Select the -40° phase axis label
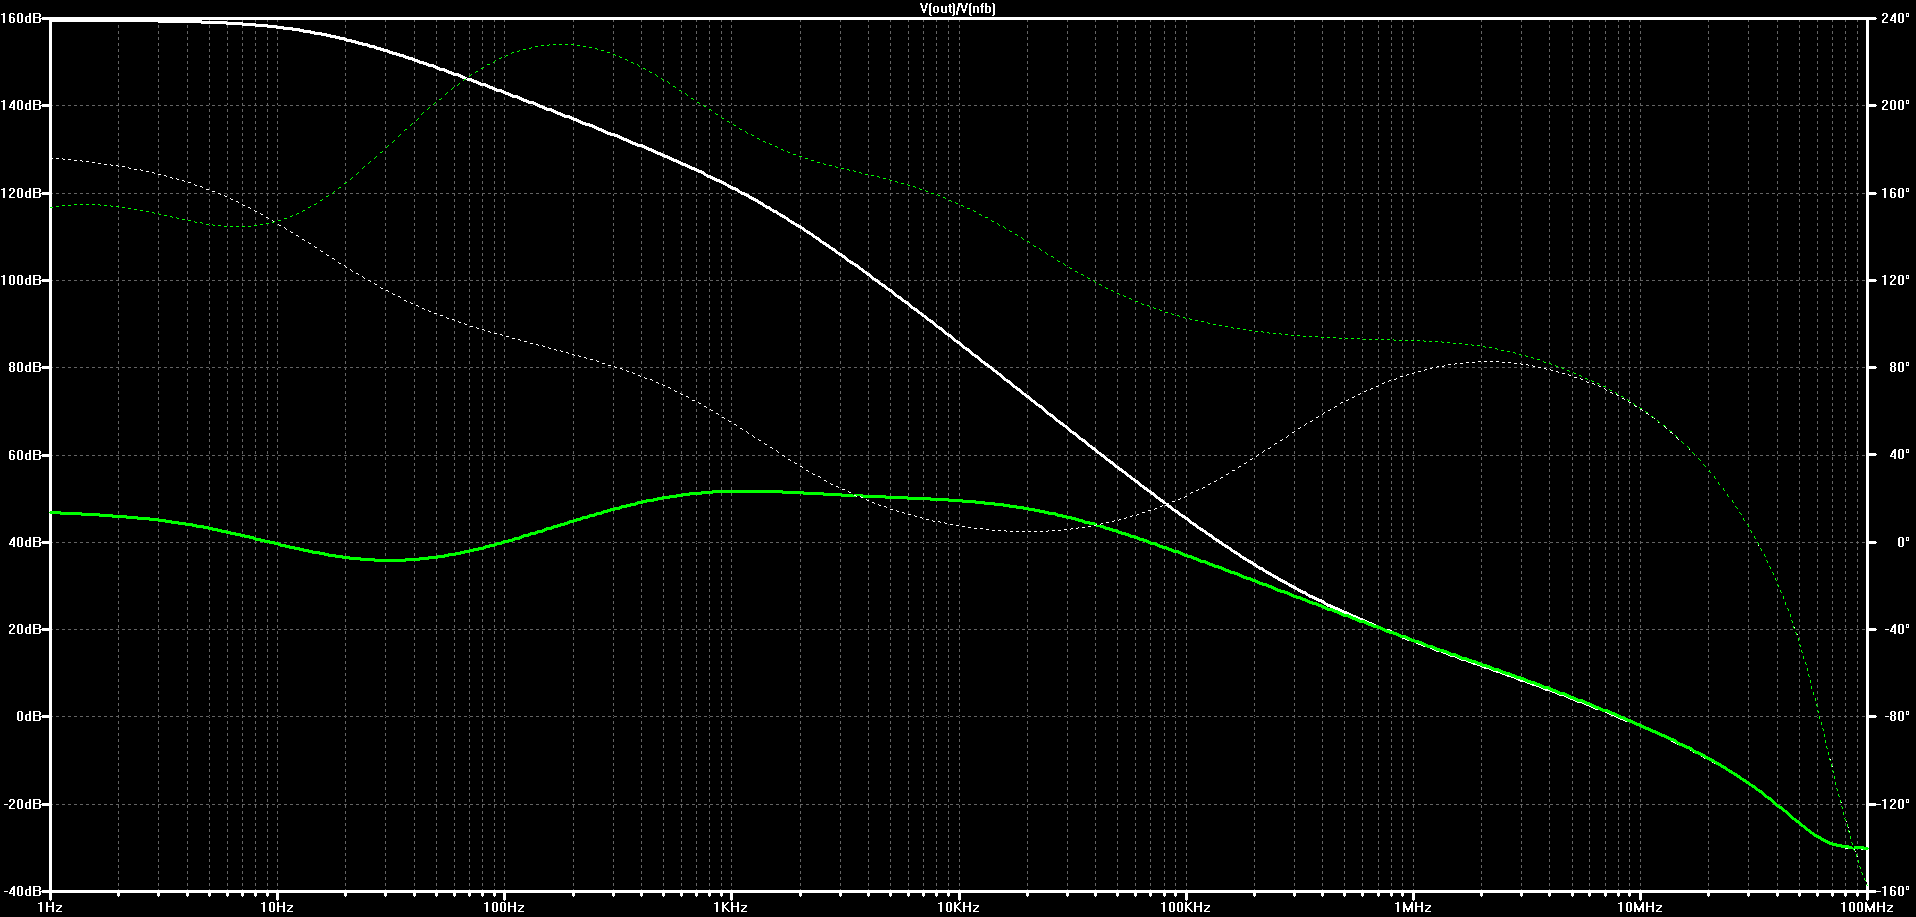This screenshot has height=917, width=1916. [1895, 629]
